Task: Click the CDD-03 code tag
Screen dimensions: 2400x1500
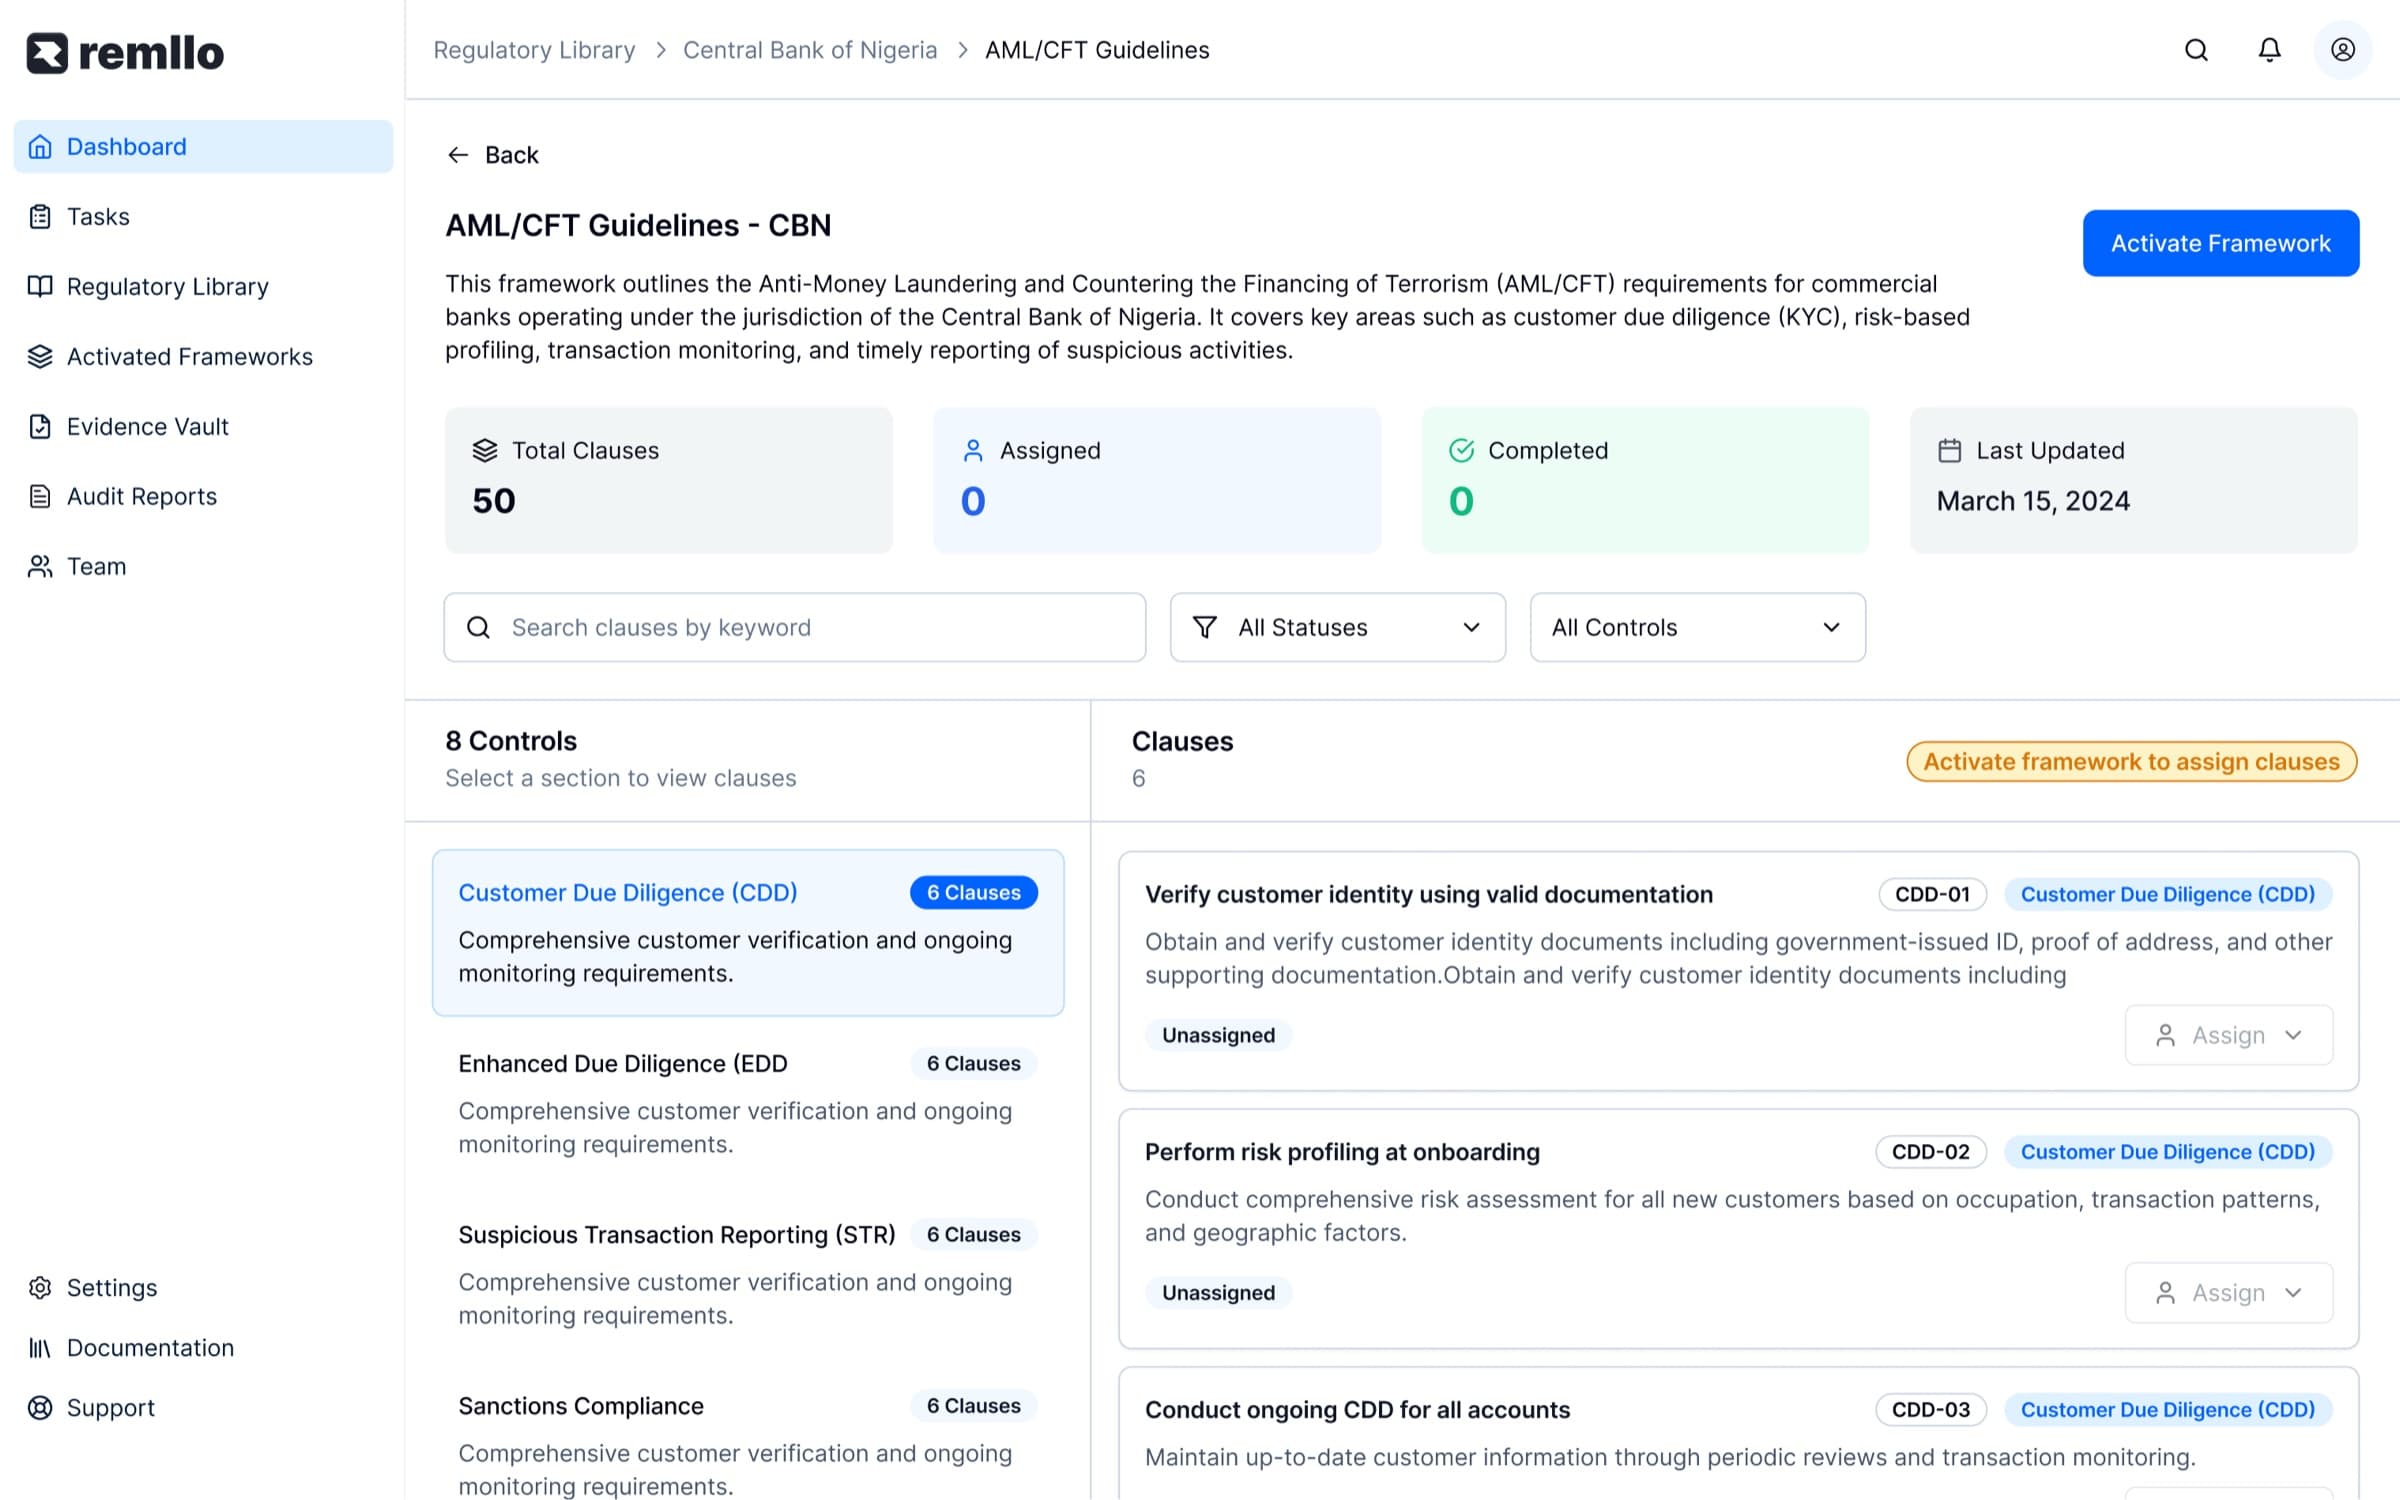Action: pyautogui.click(x=1931, y=1411)
